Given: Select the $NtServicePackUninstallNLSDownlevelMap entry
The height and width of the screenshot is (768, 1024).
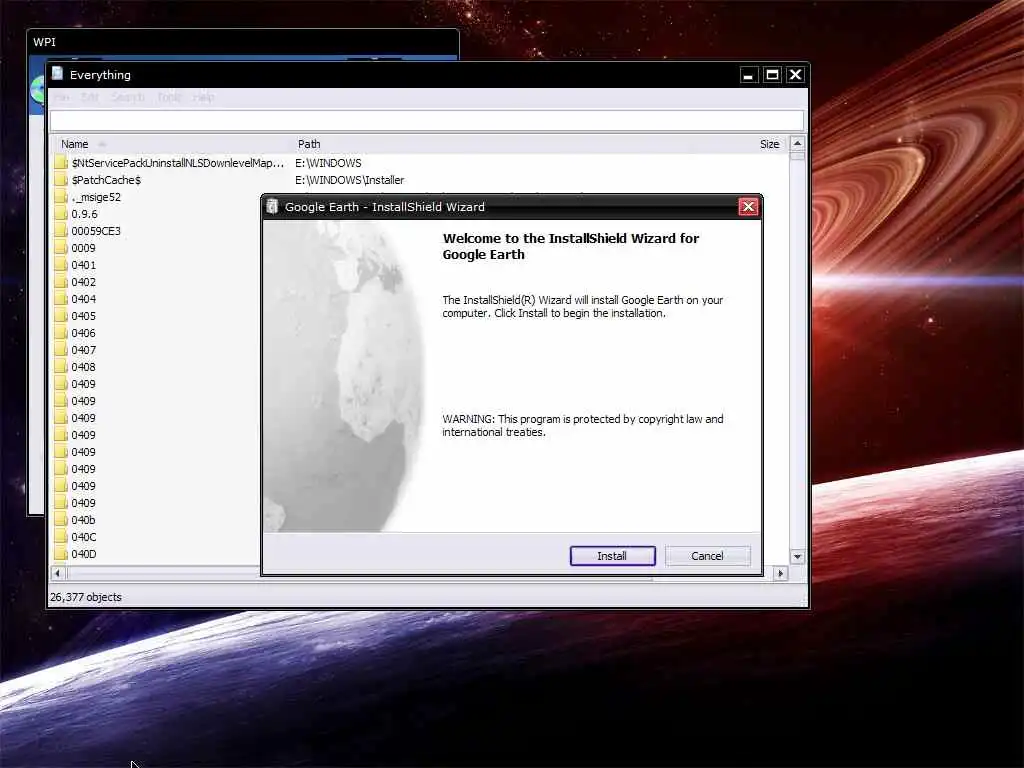Looking at the screenshot, I should (178, 163).
